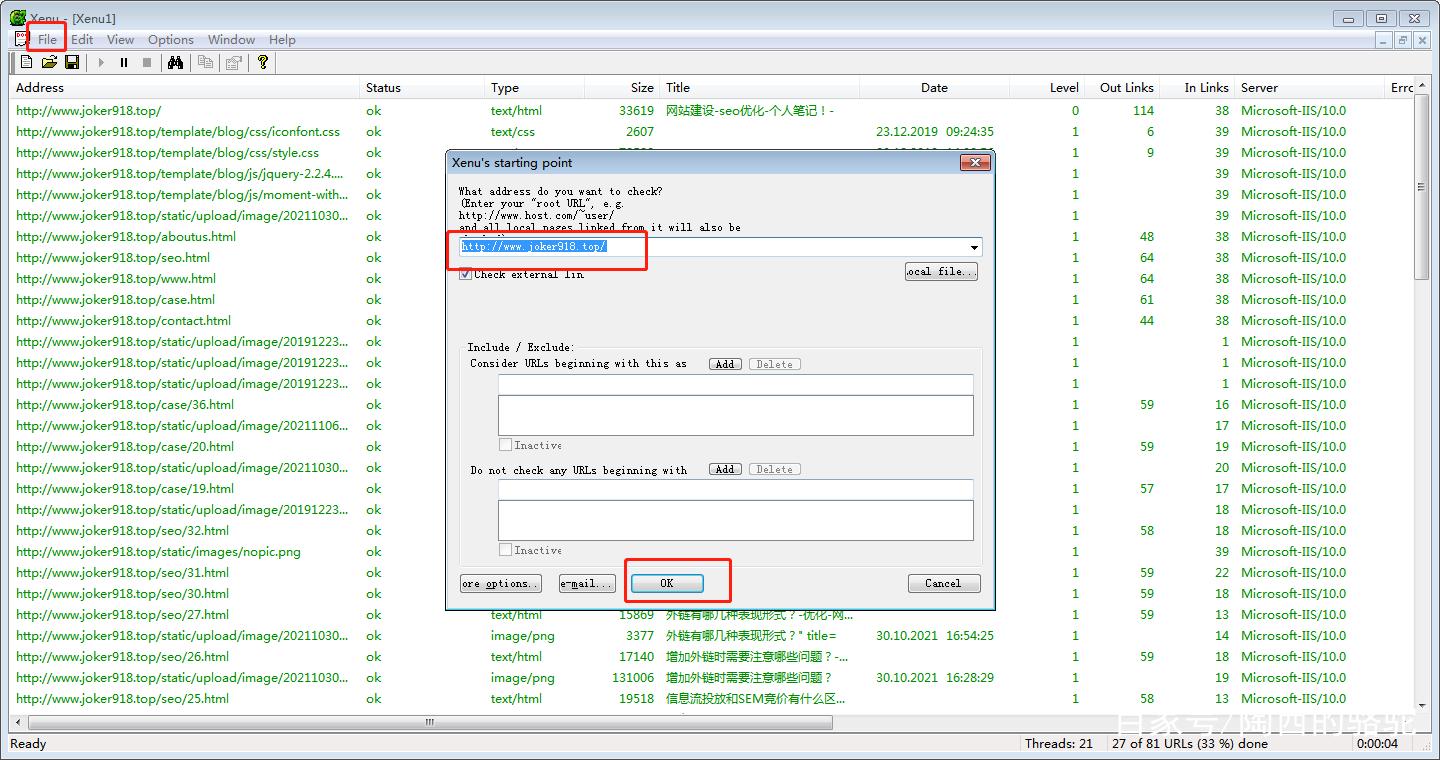Click the Pause toolbar icon
1440x760 pixels.
[124, 62]
